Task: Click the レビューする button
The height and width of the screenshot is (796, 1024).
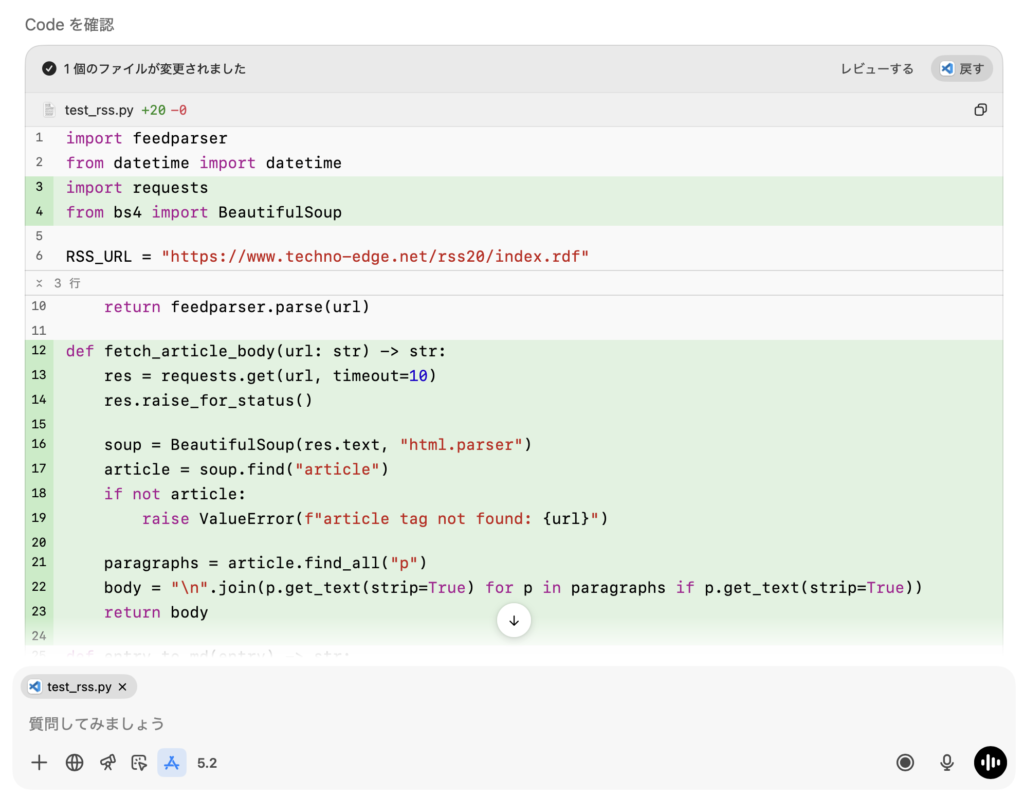Action: pyautogui.click(x=876, y=69)
